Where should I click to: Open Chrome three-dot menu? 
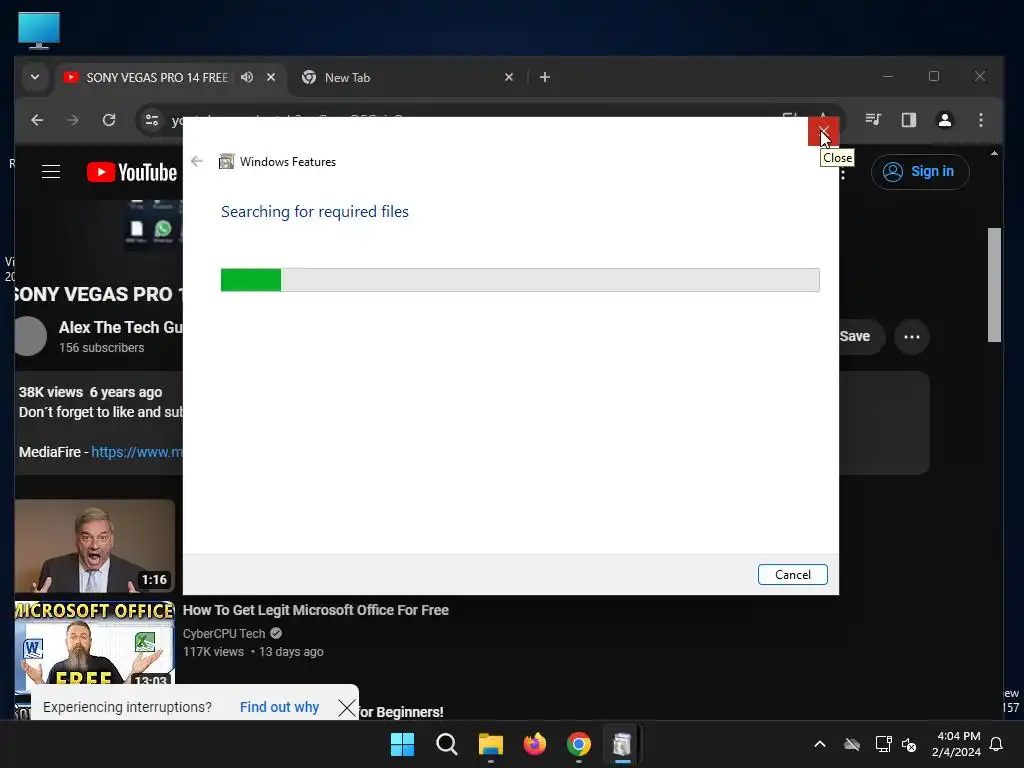point(980,120)
